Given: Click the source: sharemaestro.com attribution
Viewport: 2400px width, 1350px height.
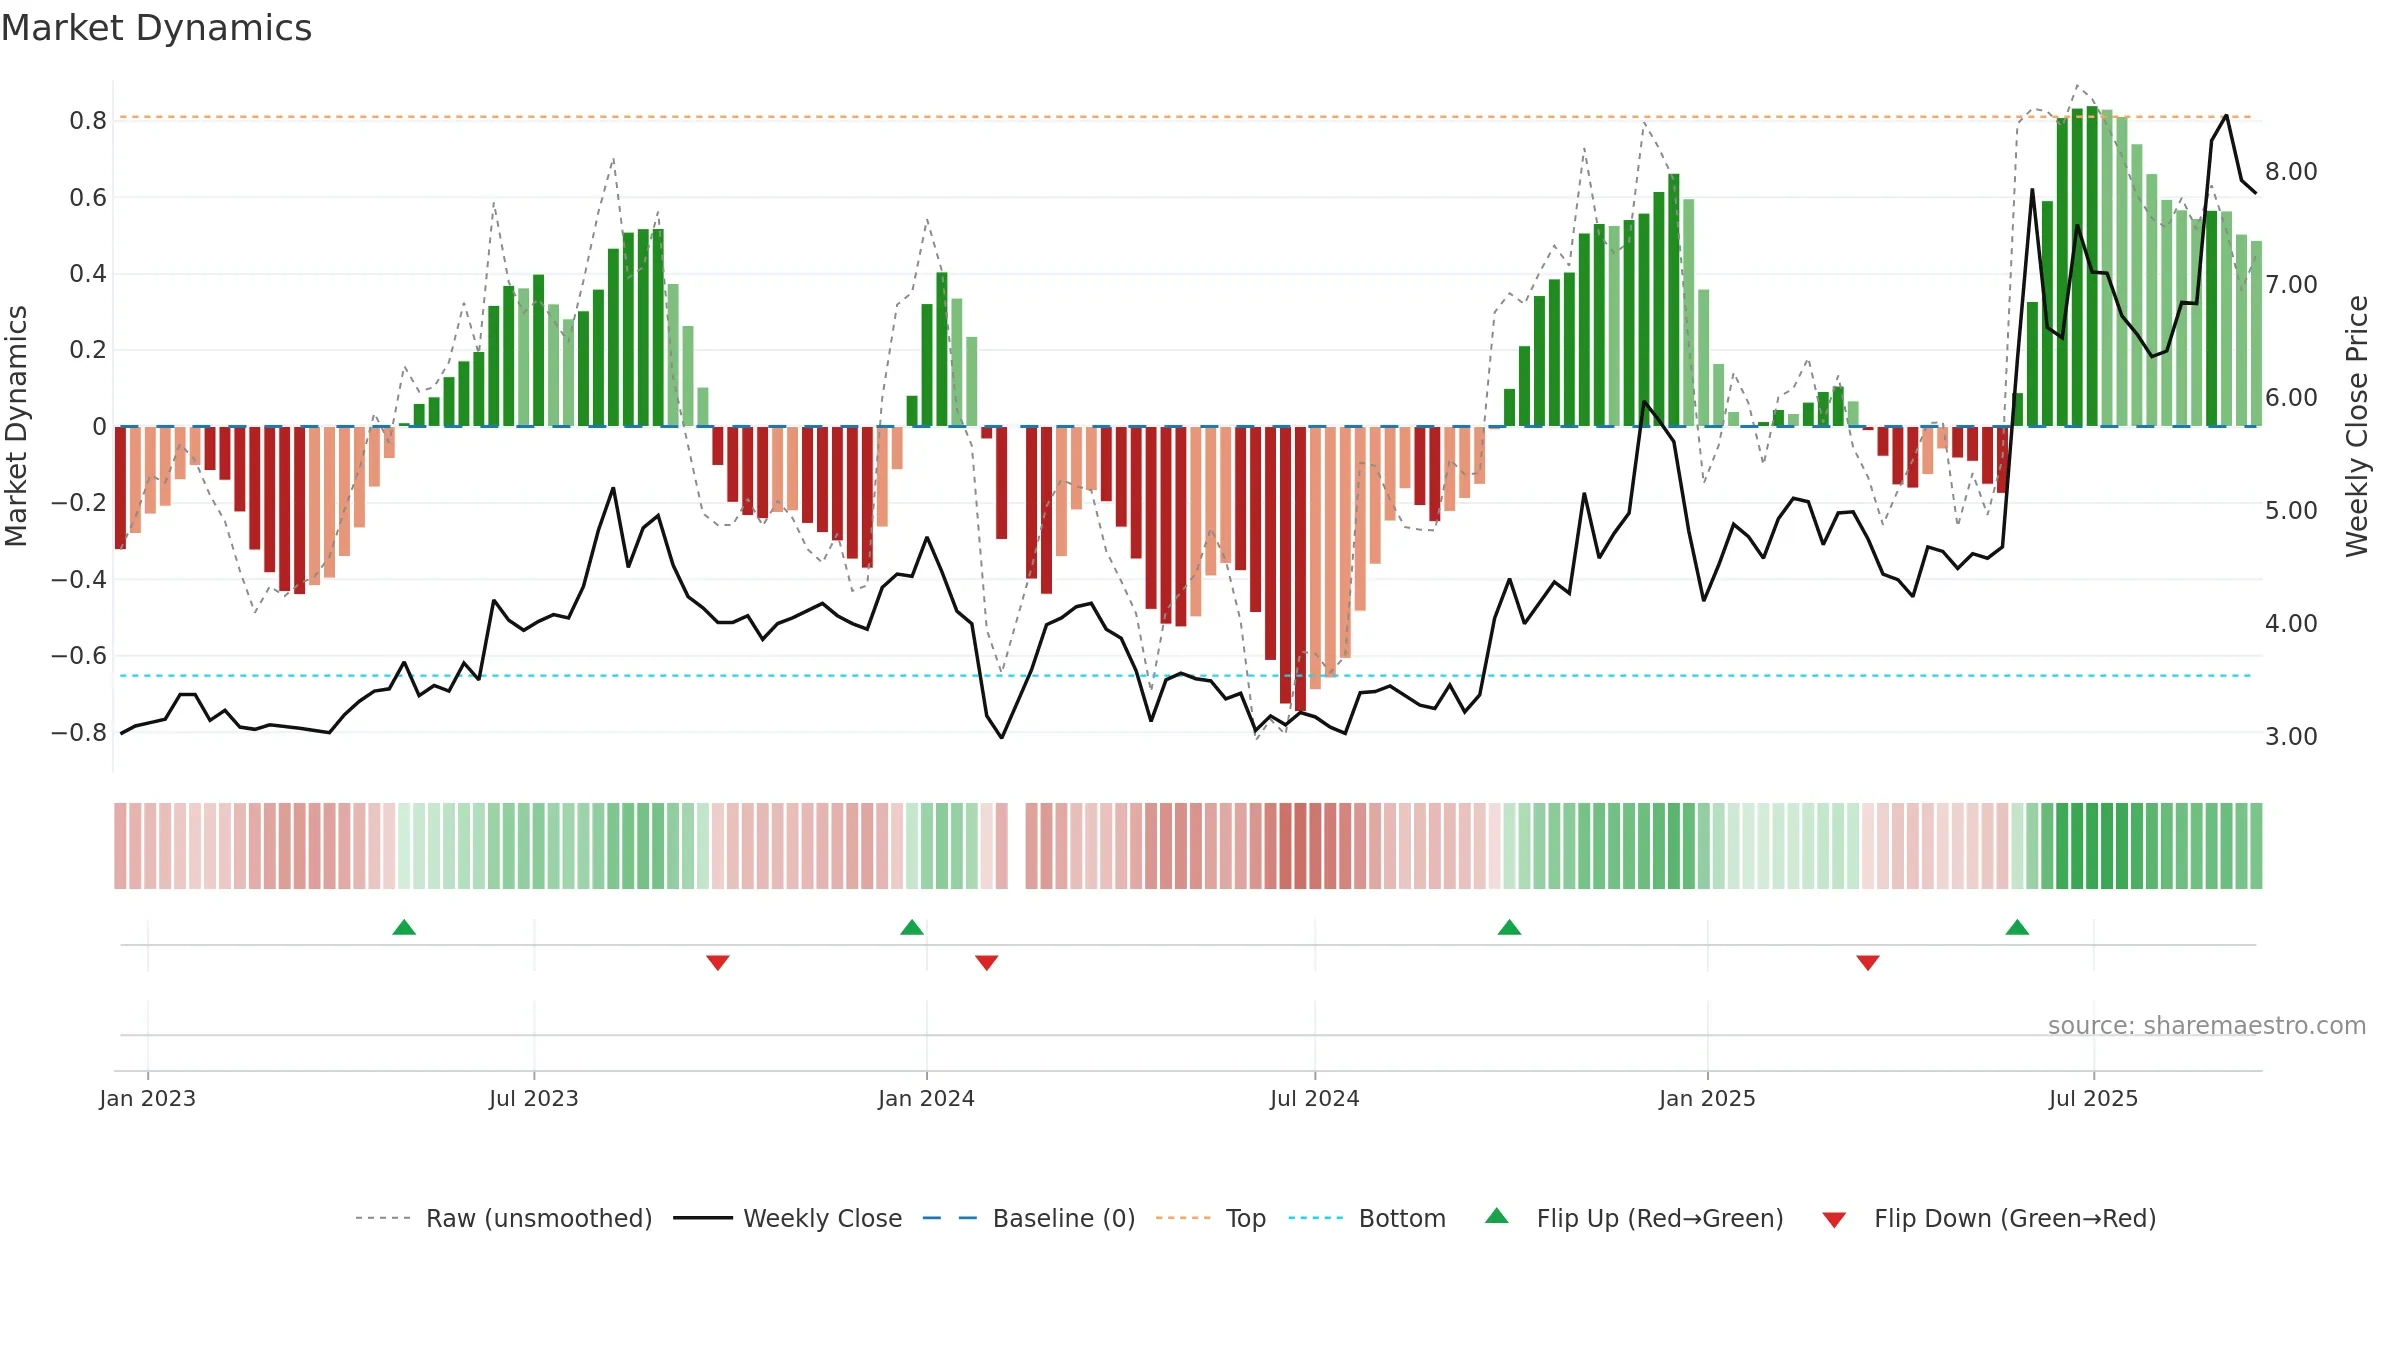Looking at the screenshot, I should click(x=2207, y=1025).
